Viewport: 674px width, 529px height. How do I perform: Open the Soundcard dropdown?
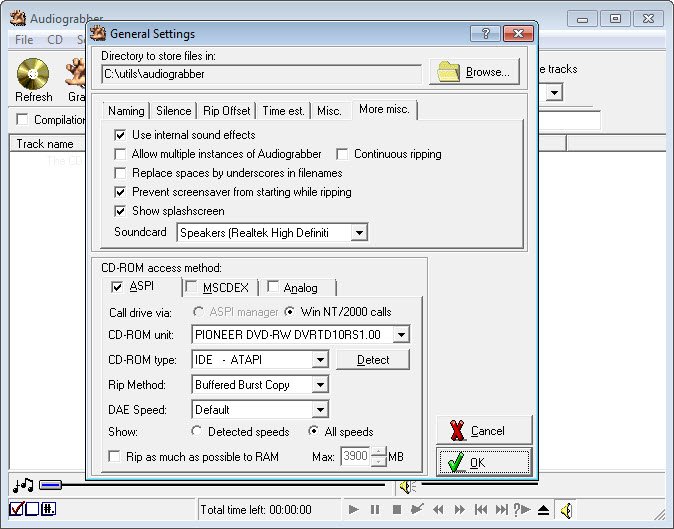(x=359, y=233)
